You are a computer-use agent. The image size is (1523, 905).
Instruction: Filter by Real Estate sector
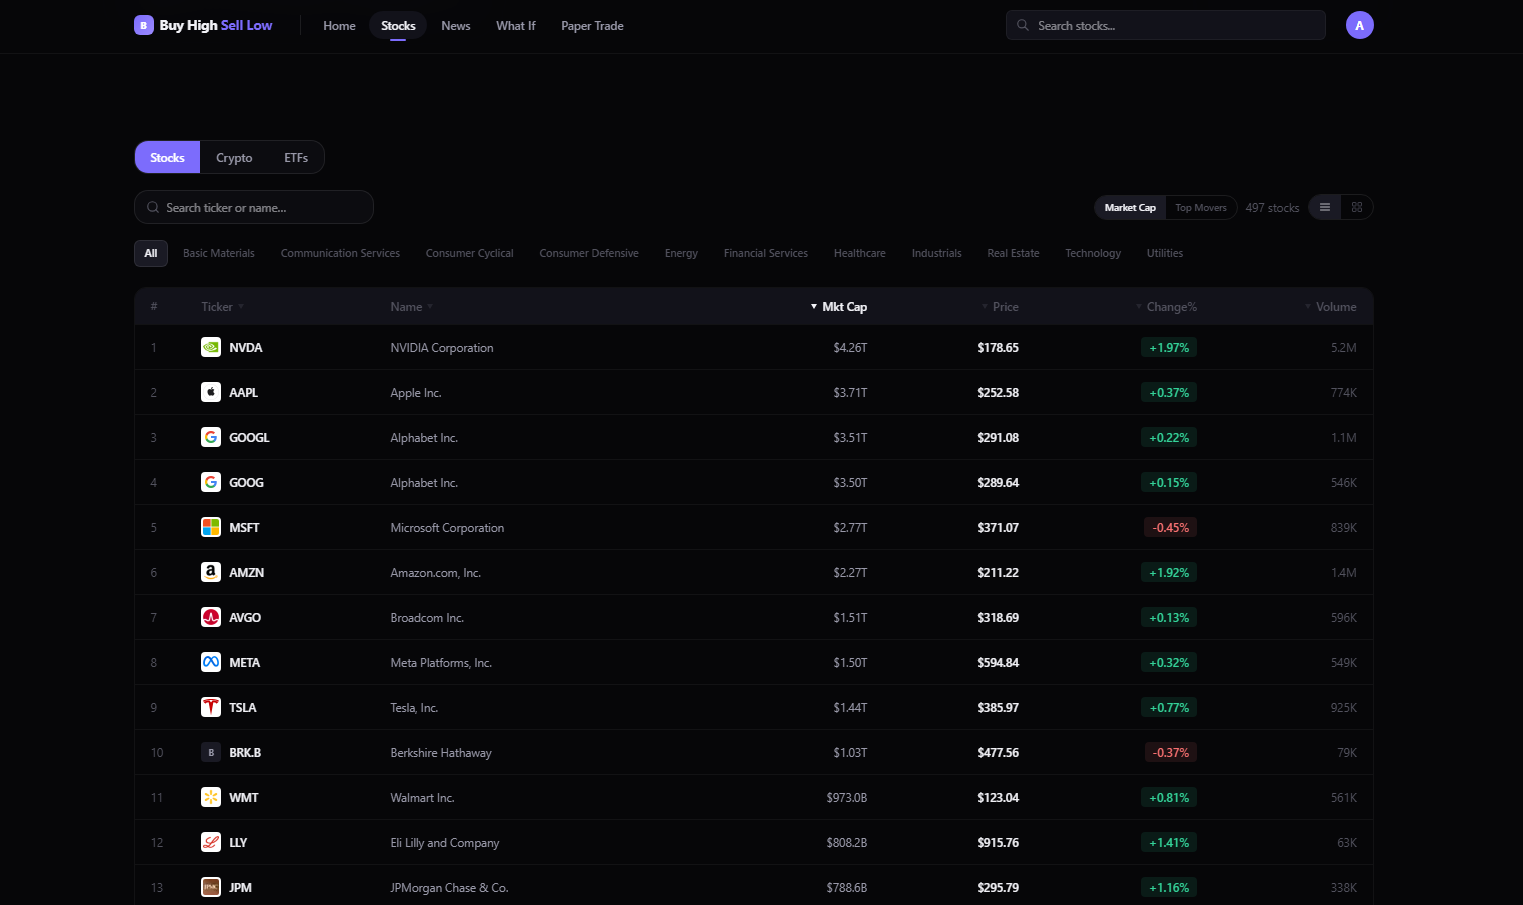point(1013,253)
